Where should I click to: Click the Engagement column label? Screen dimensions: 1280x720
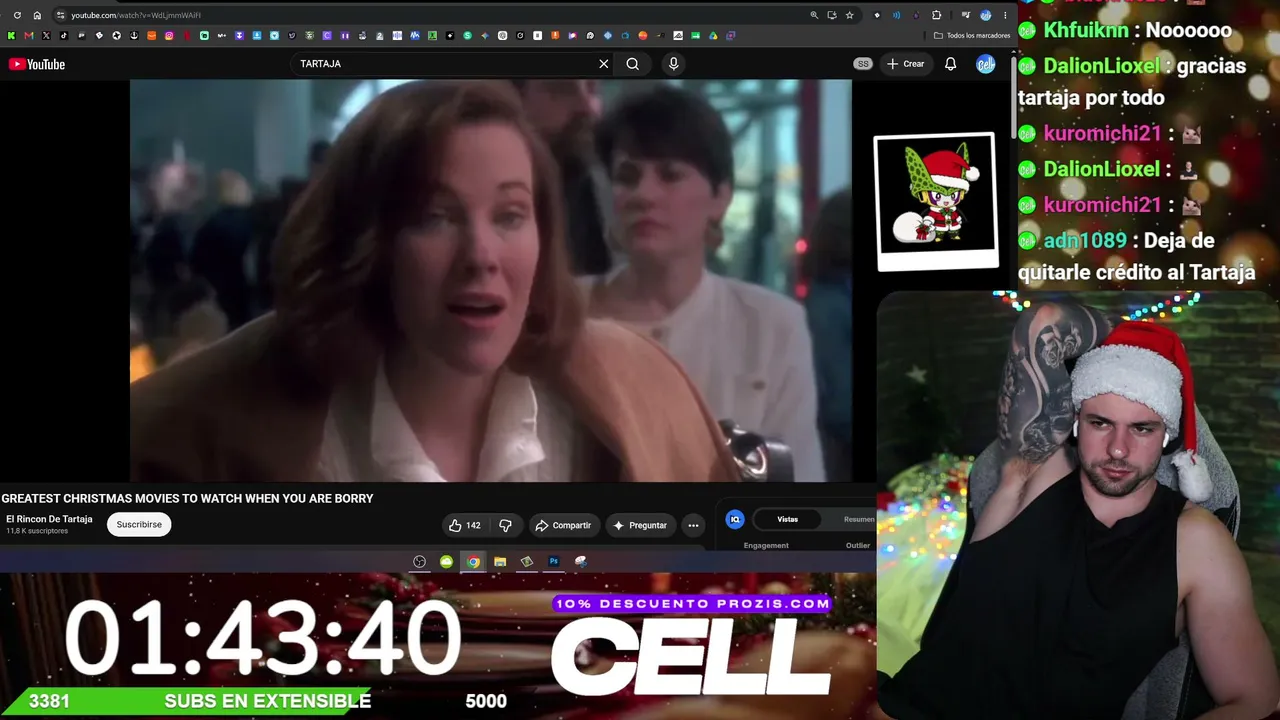766,545
